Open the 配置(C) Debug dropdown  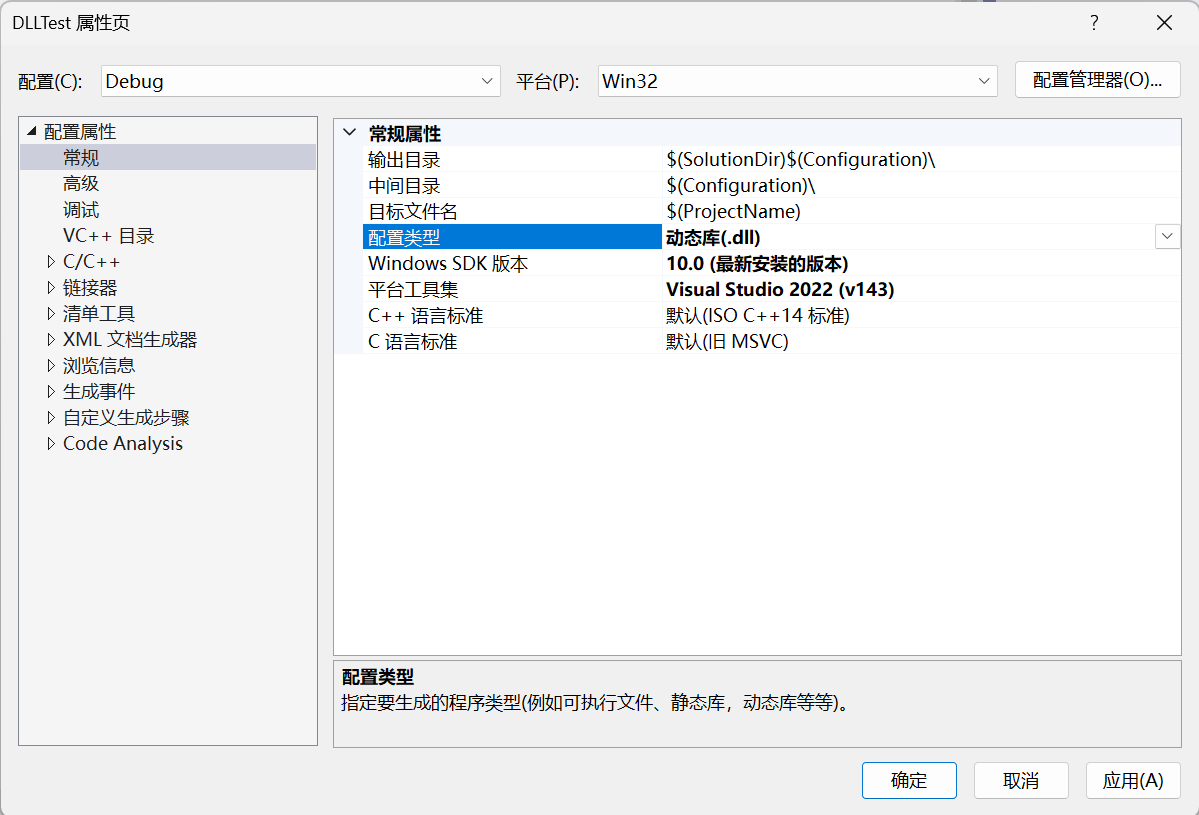(x=301, y=81)
